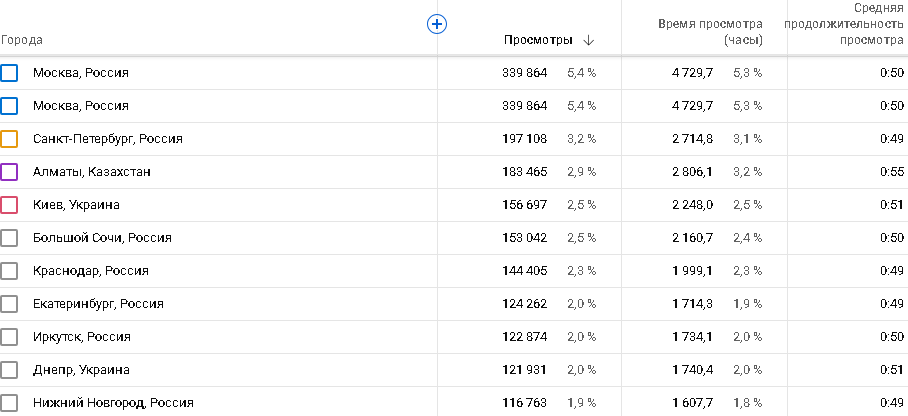Click the Время просмотра (часы) column header
The height and width of the screenshot is (416, 908).
click(710, 32)
